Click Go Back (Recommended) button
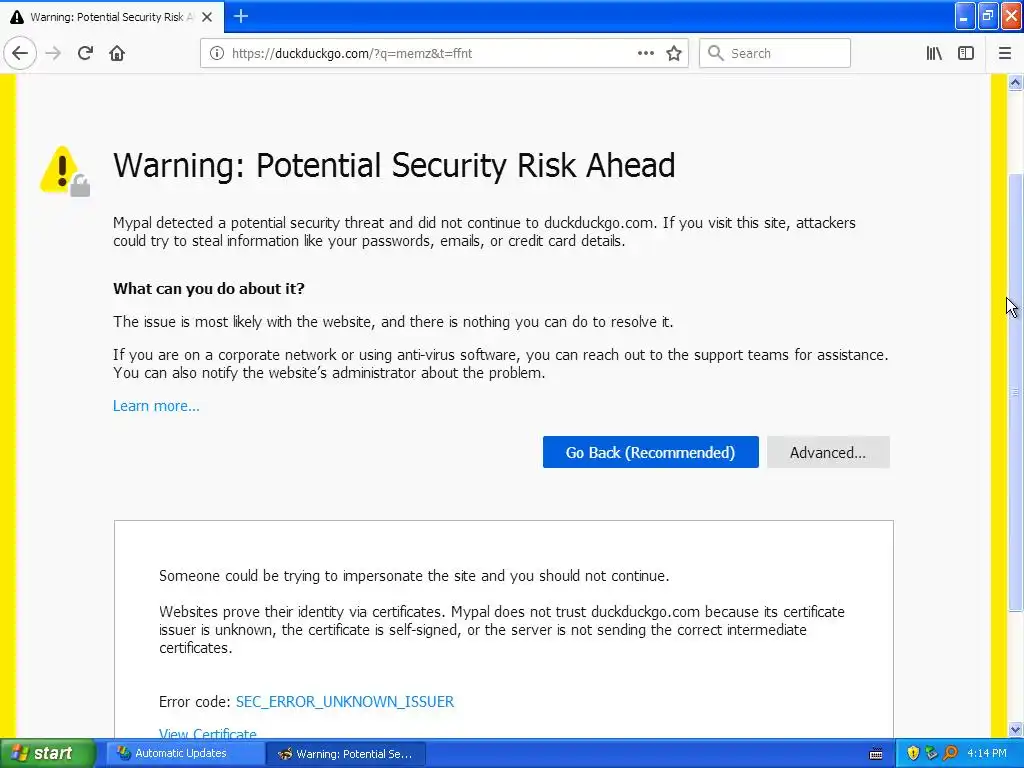 (x=650, y=452)
